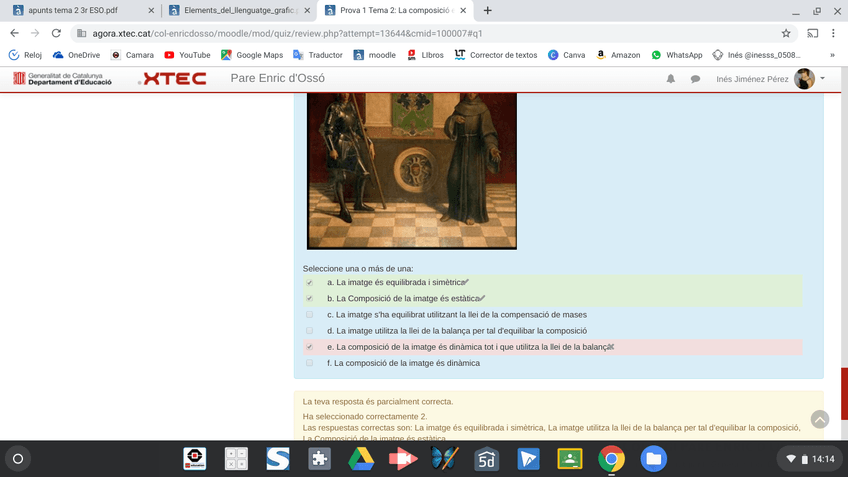Close the apunts tema 2 tab
This screenshot has width=848, height=477.
coord(151,10)
